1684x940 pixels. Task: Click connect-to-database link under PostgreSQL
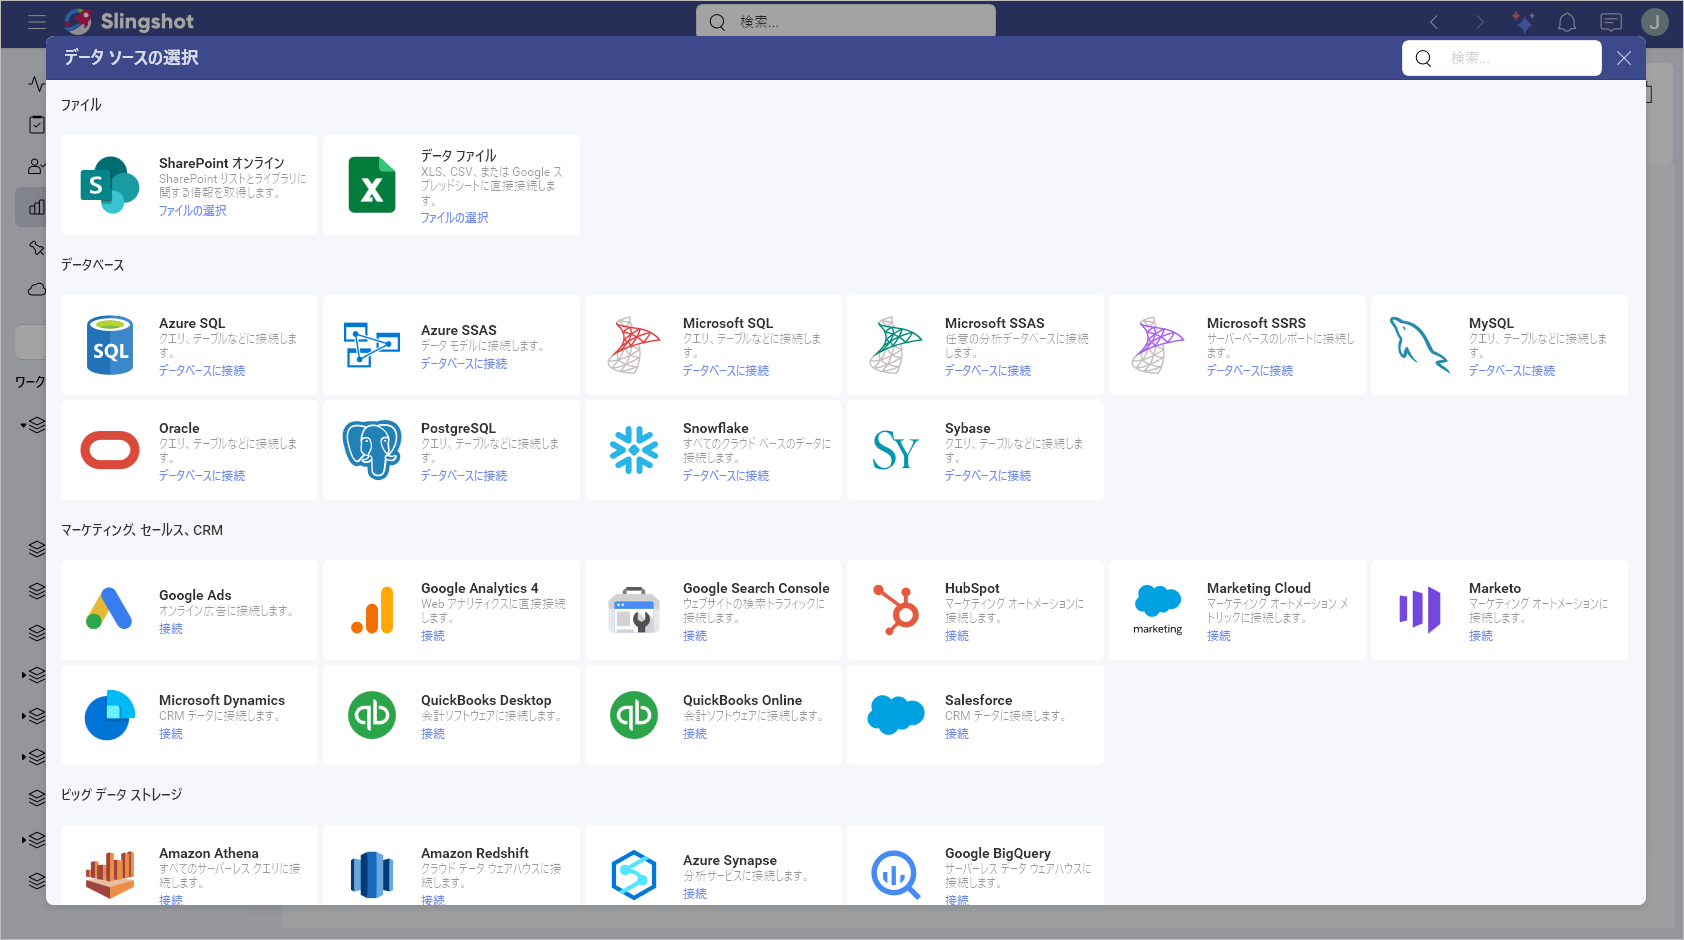tap(464, 476)
